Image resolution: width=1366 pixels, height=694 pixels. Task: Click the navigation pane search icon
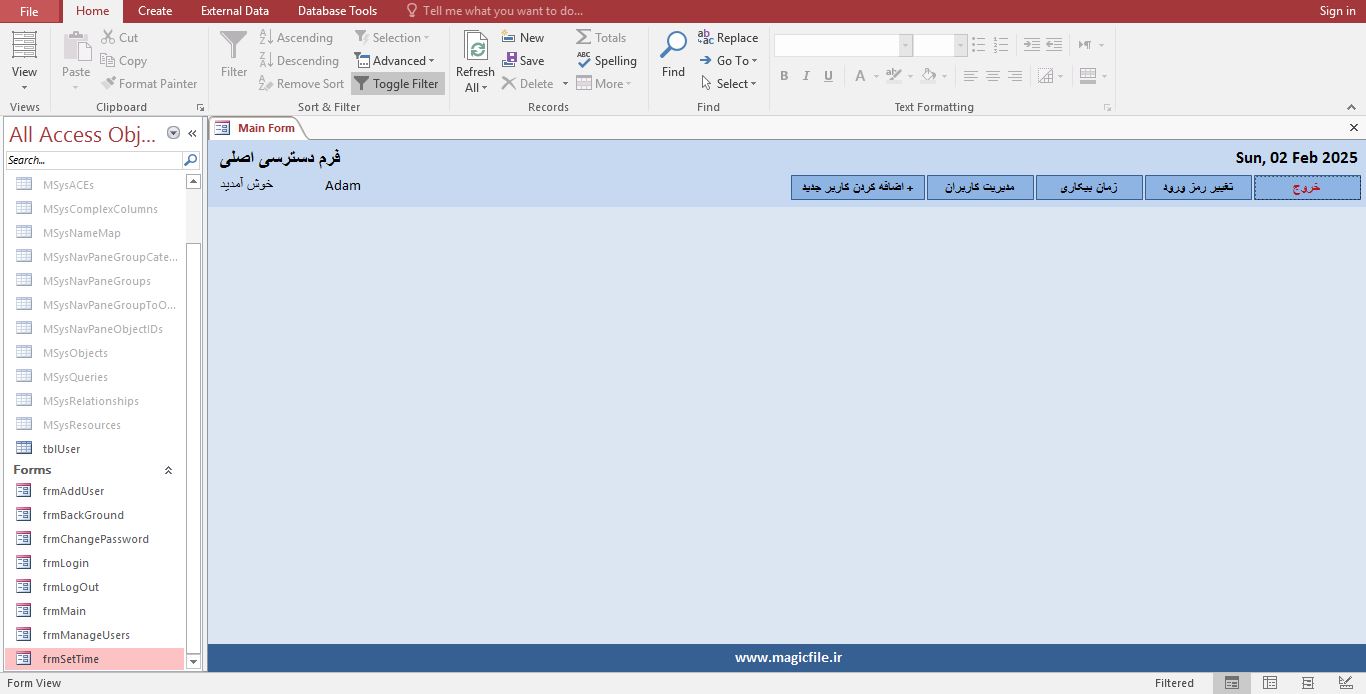190,160
